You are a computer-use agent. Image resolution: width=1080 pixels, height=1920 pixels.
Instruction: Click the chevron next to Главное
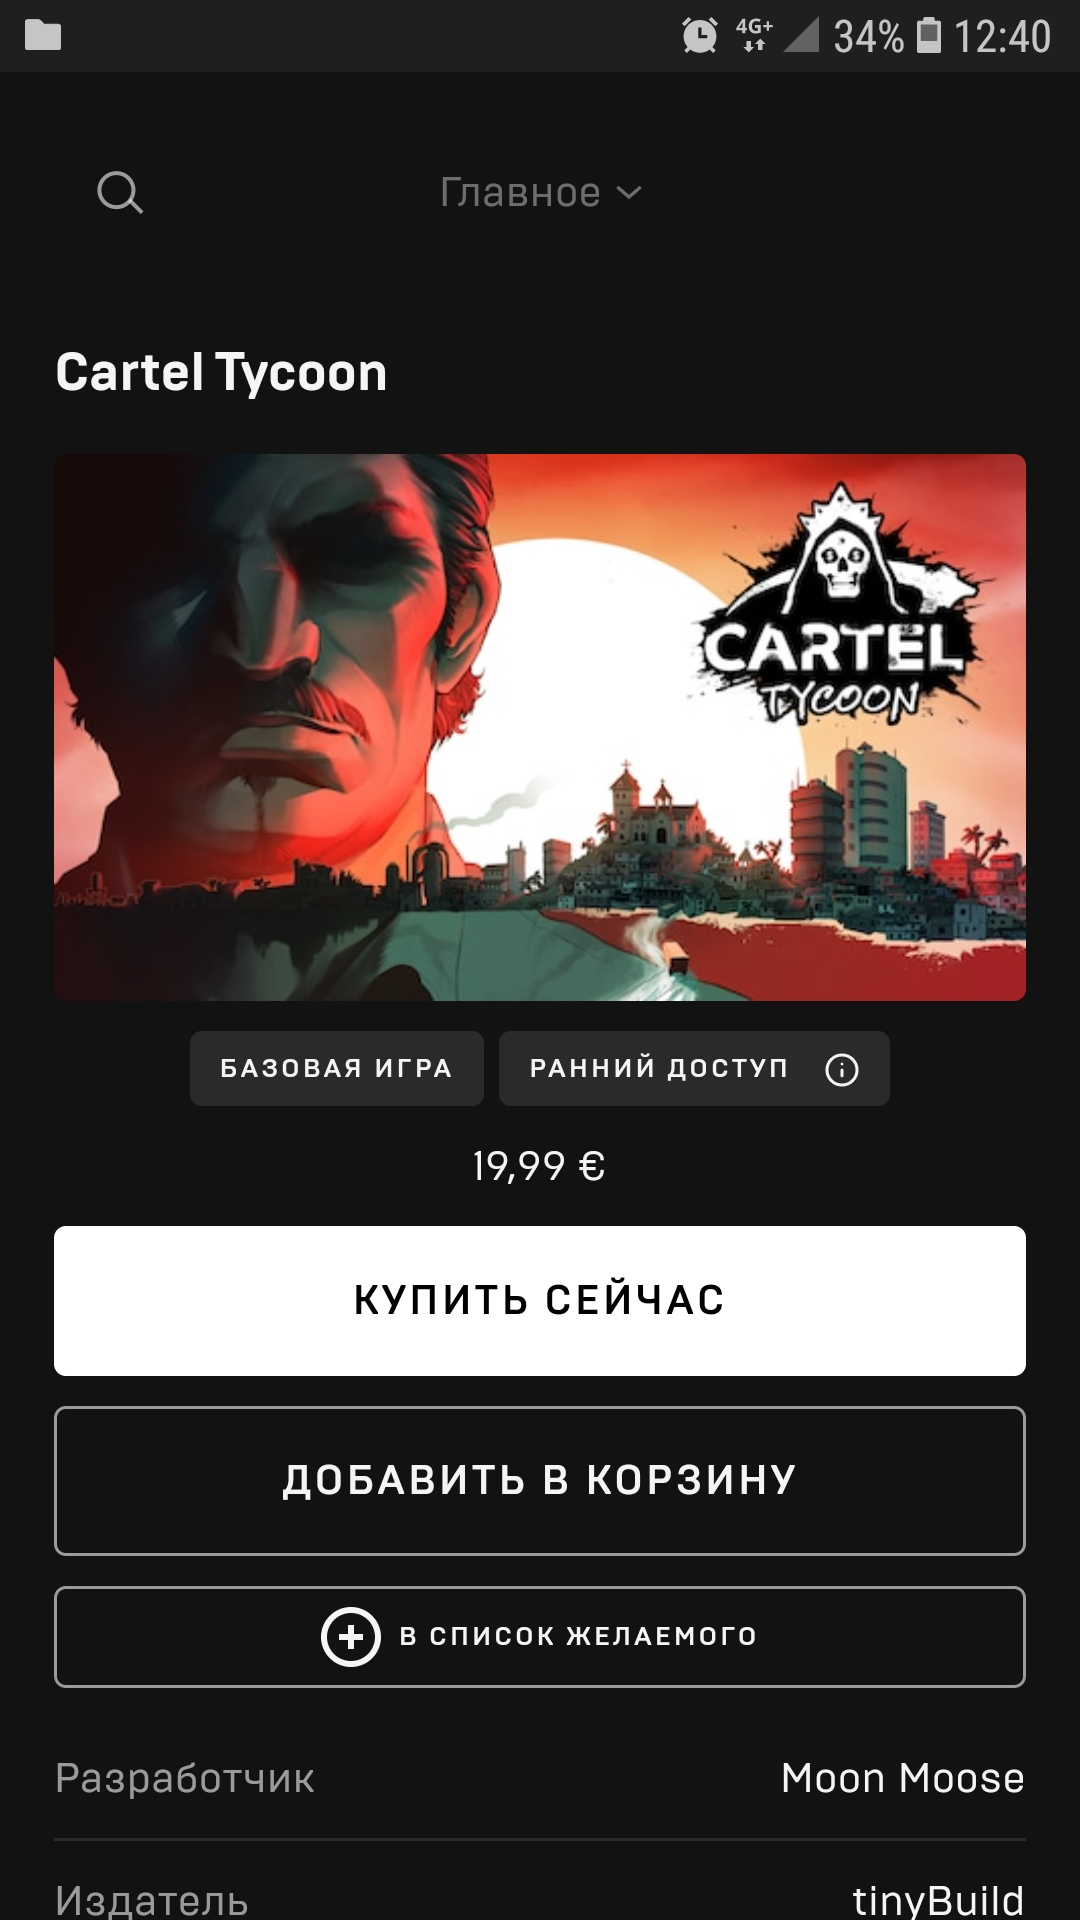coord(628,193)
